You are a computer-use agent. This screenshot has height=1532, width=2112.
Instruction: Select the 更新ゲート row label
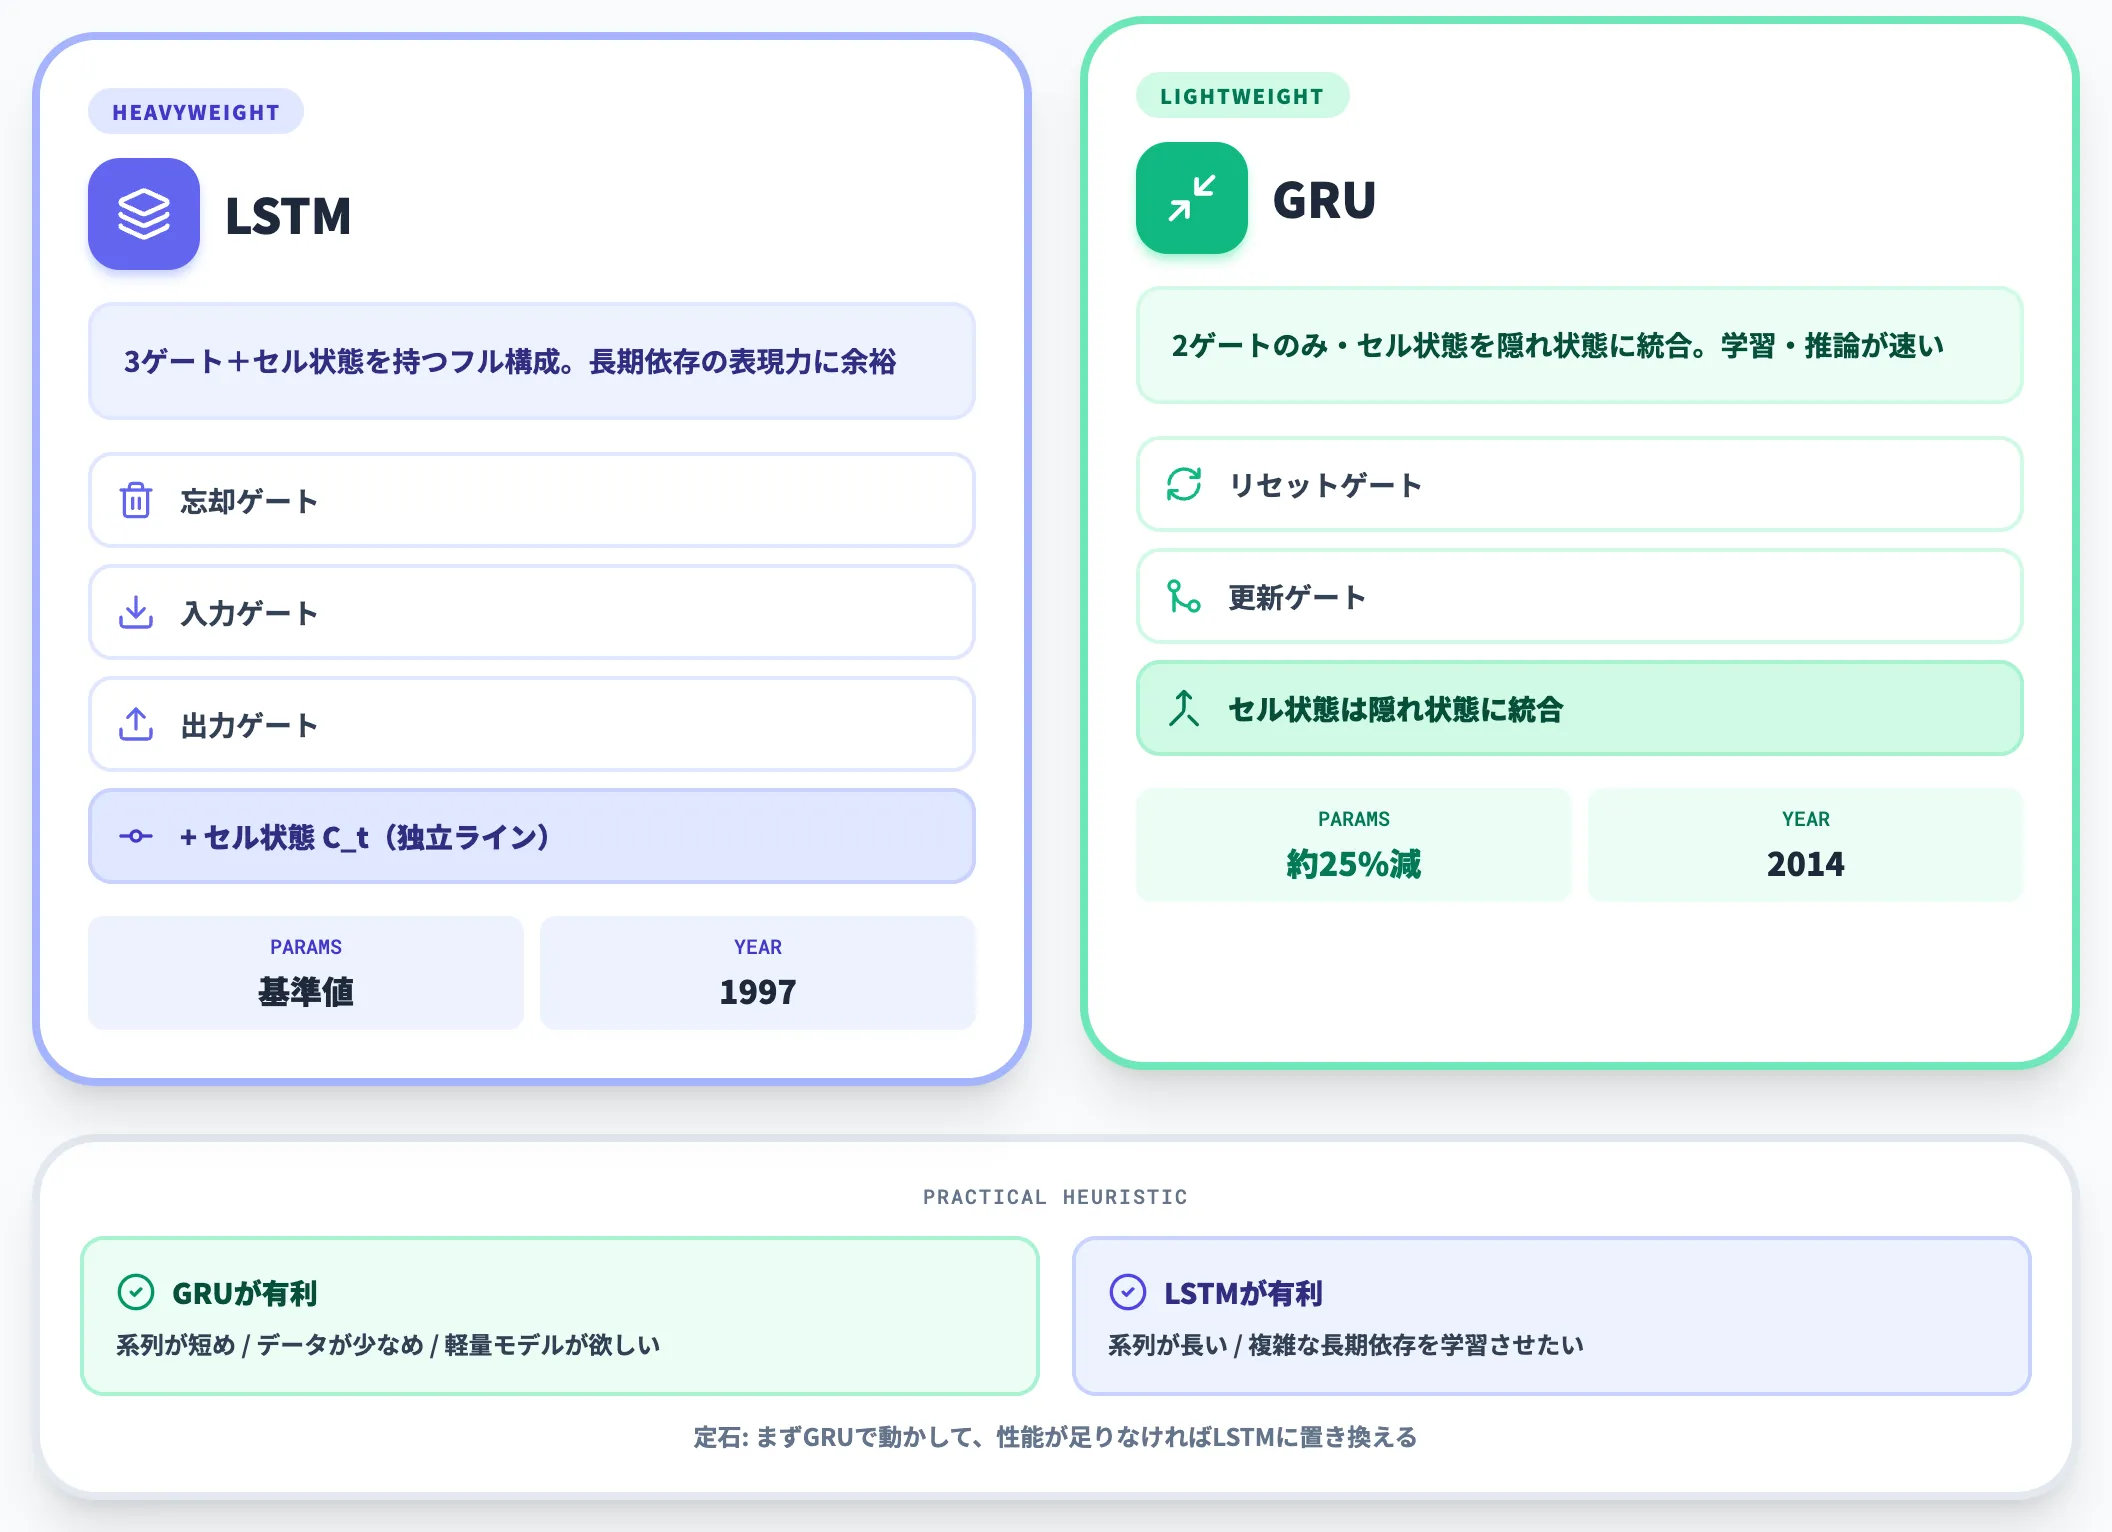tap(1297, 597)
